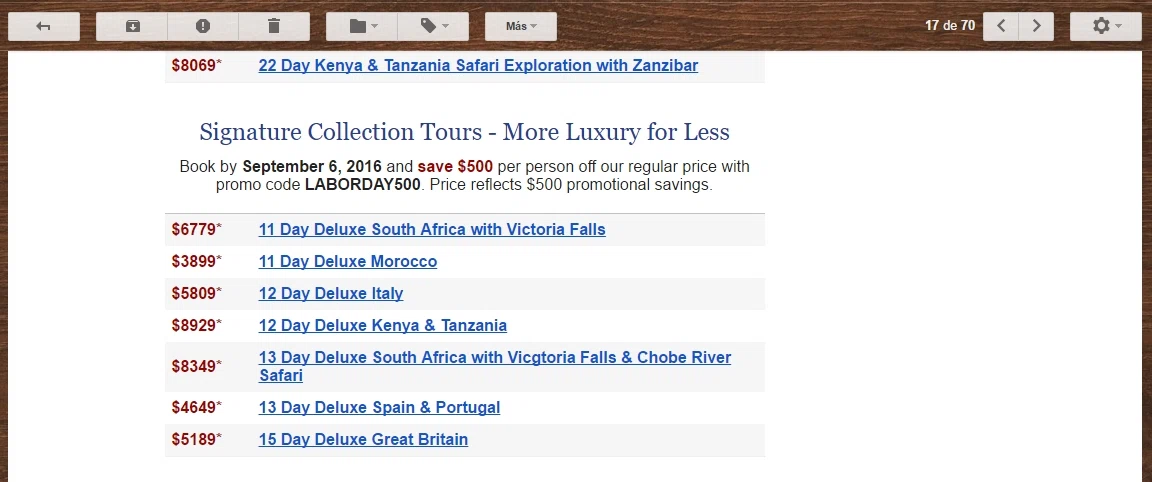This screenshot has width=1152, height=482.
Task: Open the 15 Day Deluxe Great Britain link
Action: [363, 439]
